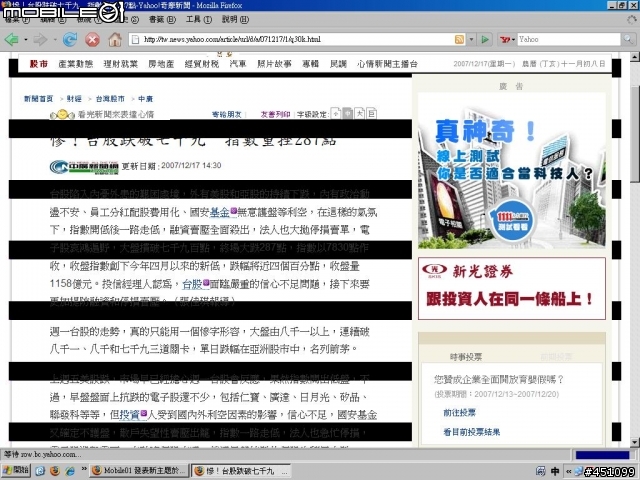Expand quick launch overflow chevron in taskbar
Image resolution: width=640 pixels, height=480 pixels.
click(84, 468)
